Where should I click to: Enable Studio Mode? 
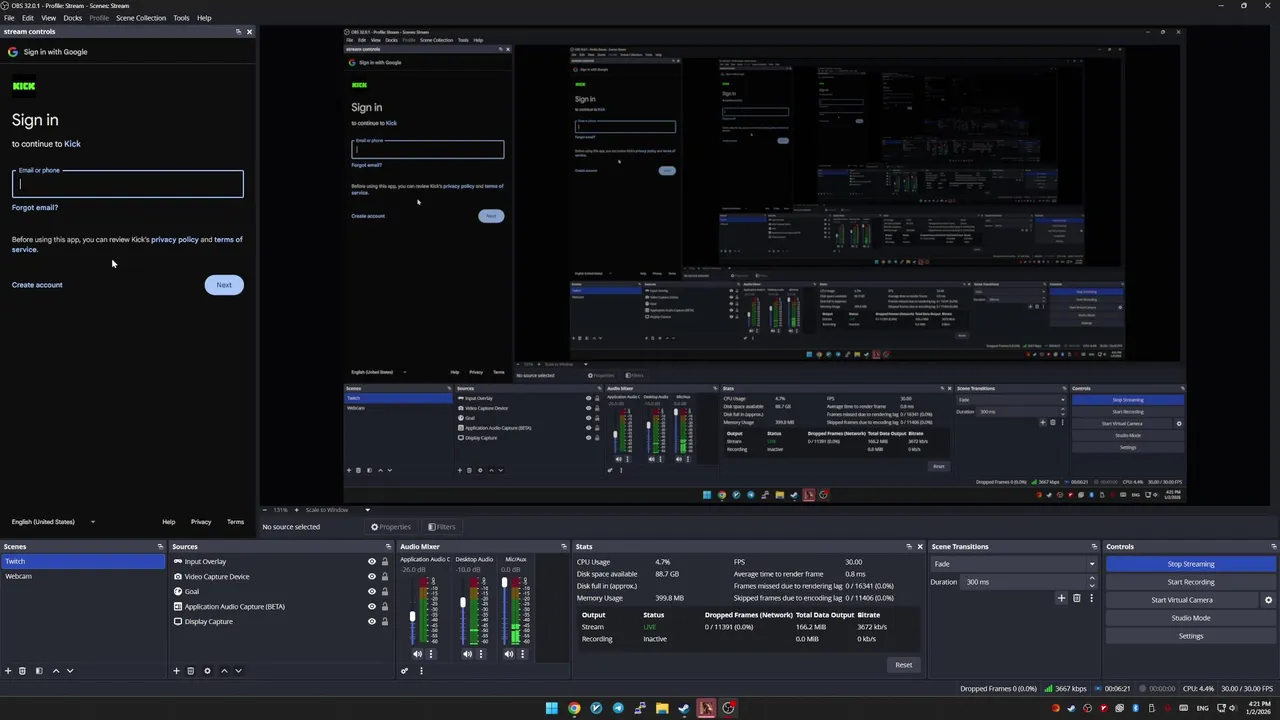coord(1191,618)
